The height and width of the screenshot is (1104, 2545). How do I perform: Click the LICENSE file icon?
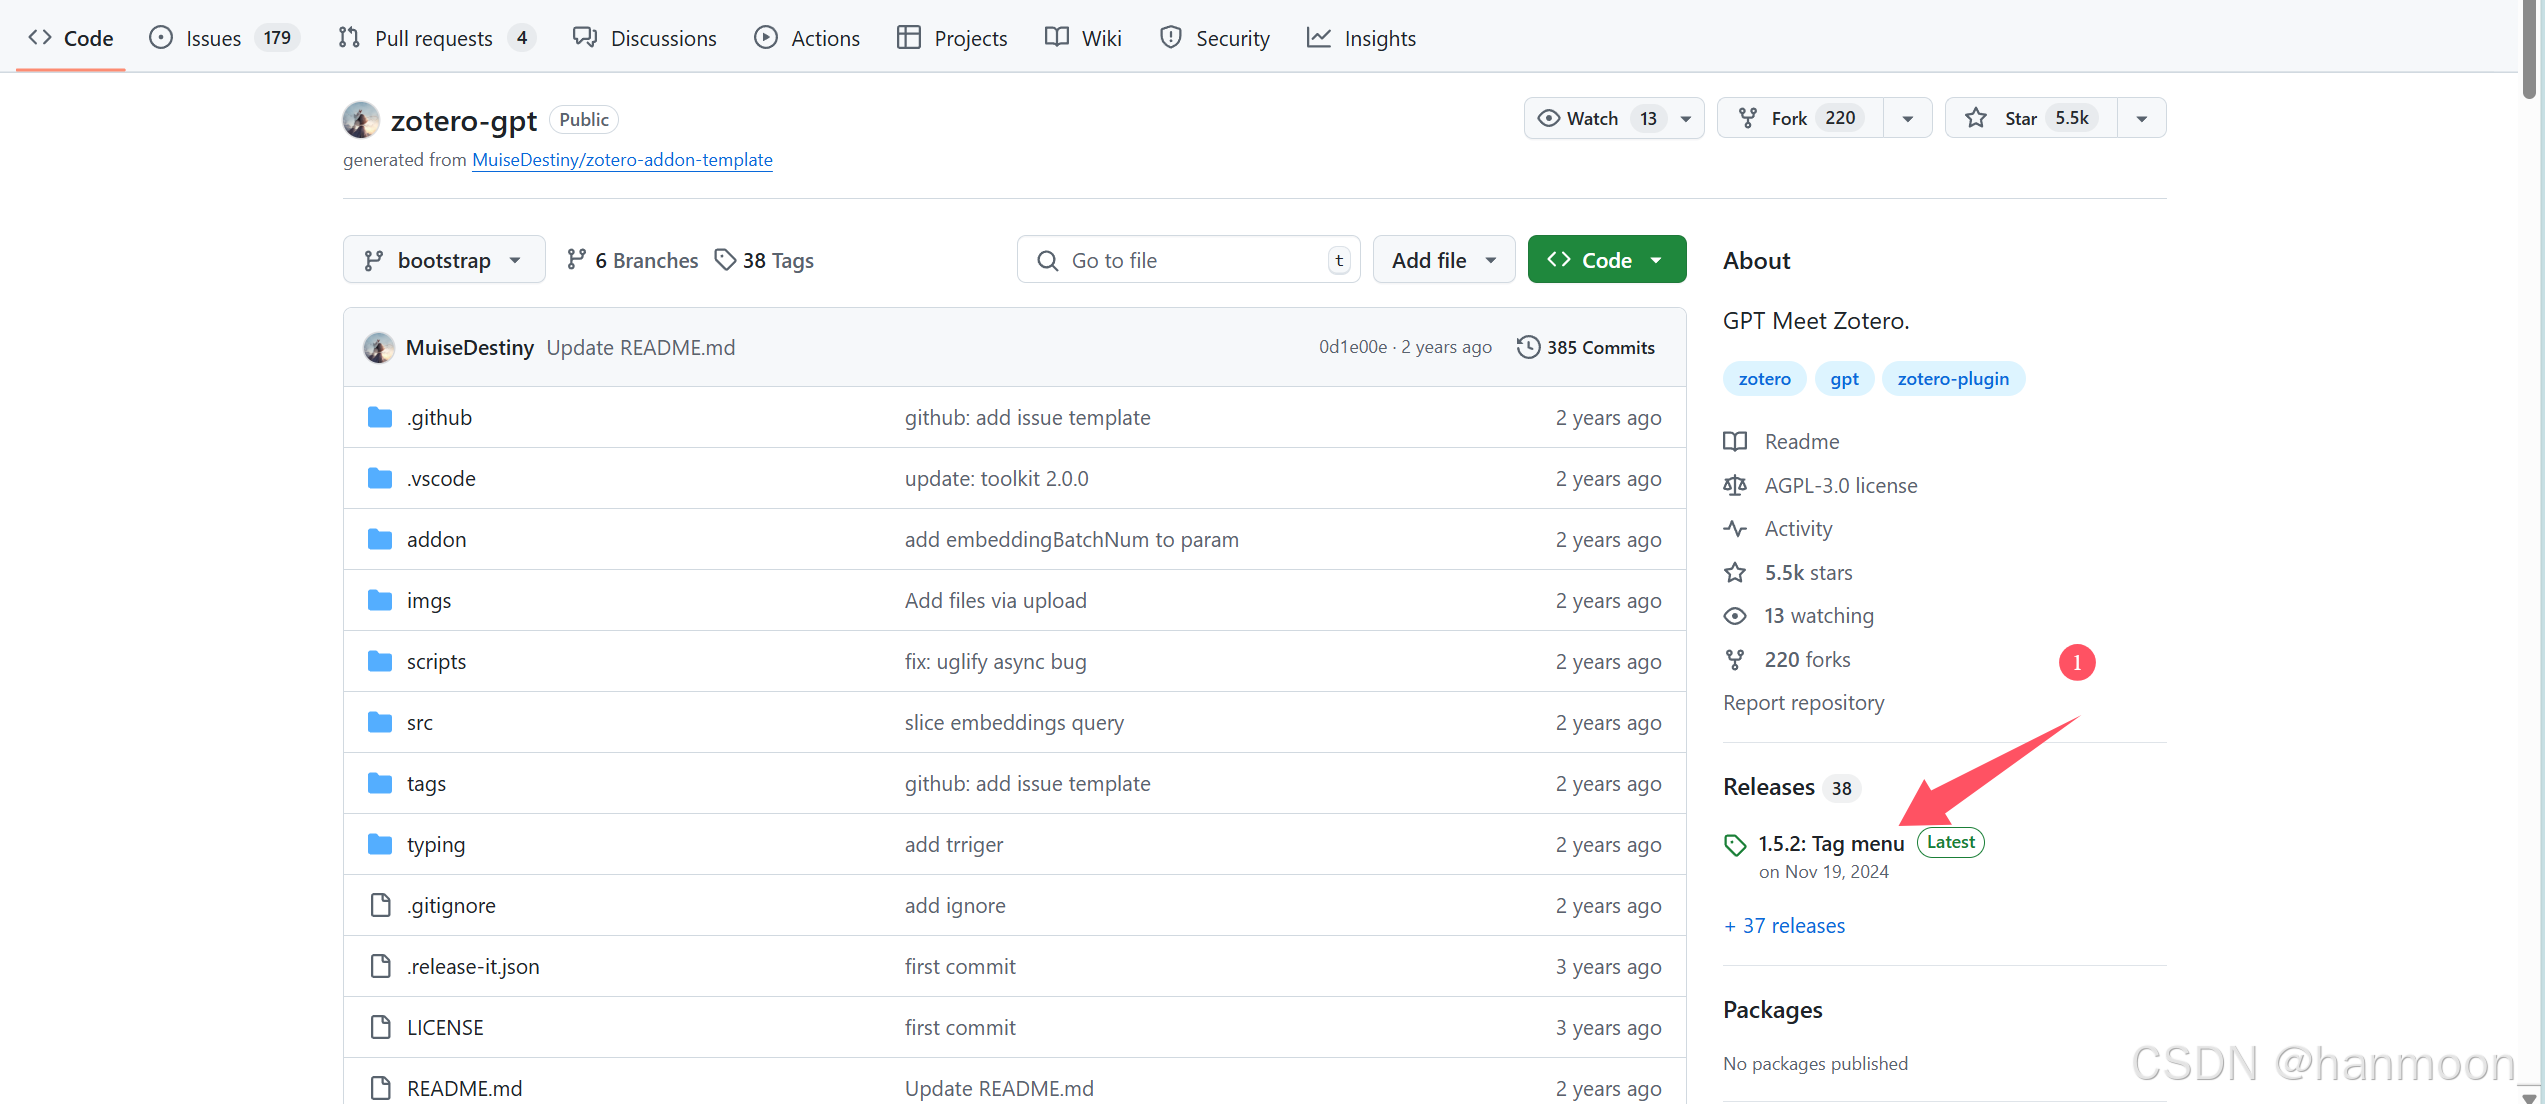point(380,1027)
